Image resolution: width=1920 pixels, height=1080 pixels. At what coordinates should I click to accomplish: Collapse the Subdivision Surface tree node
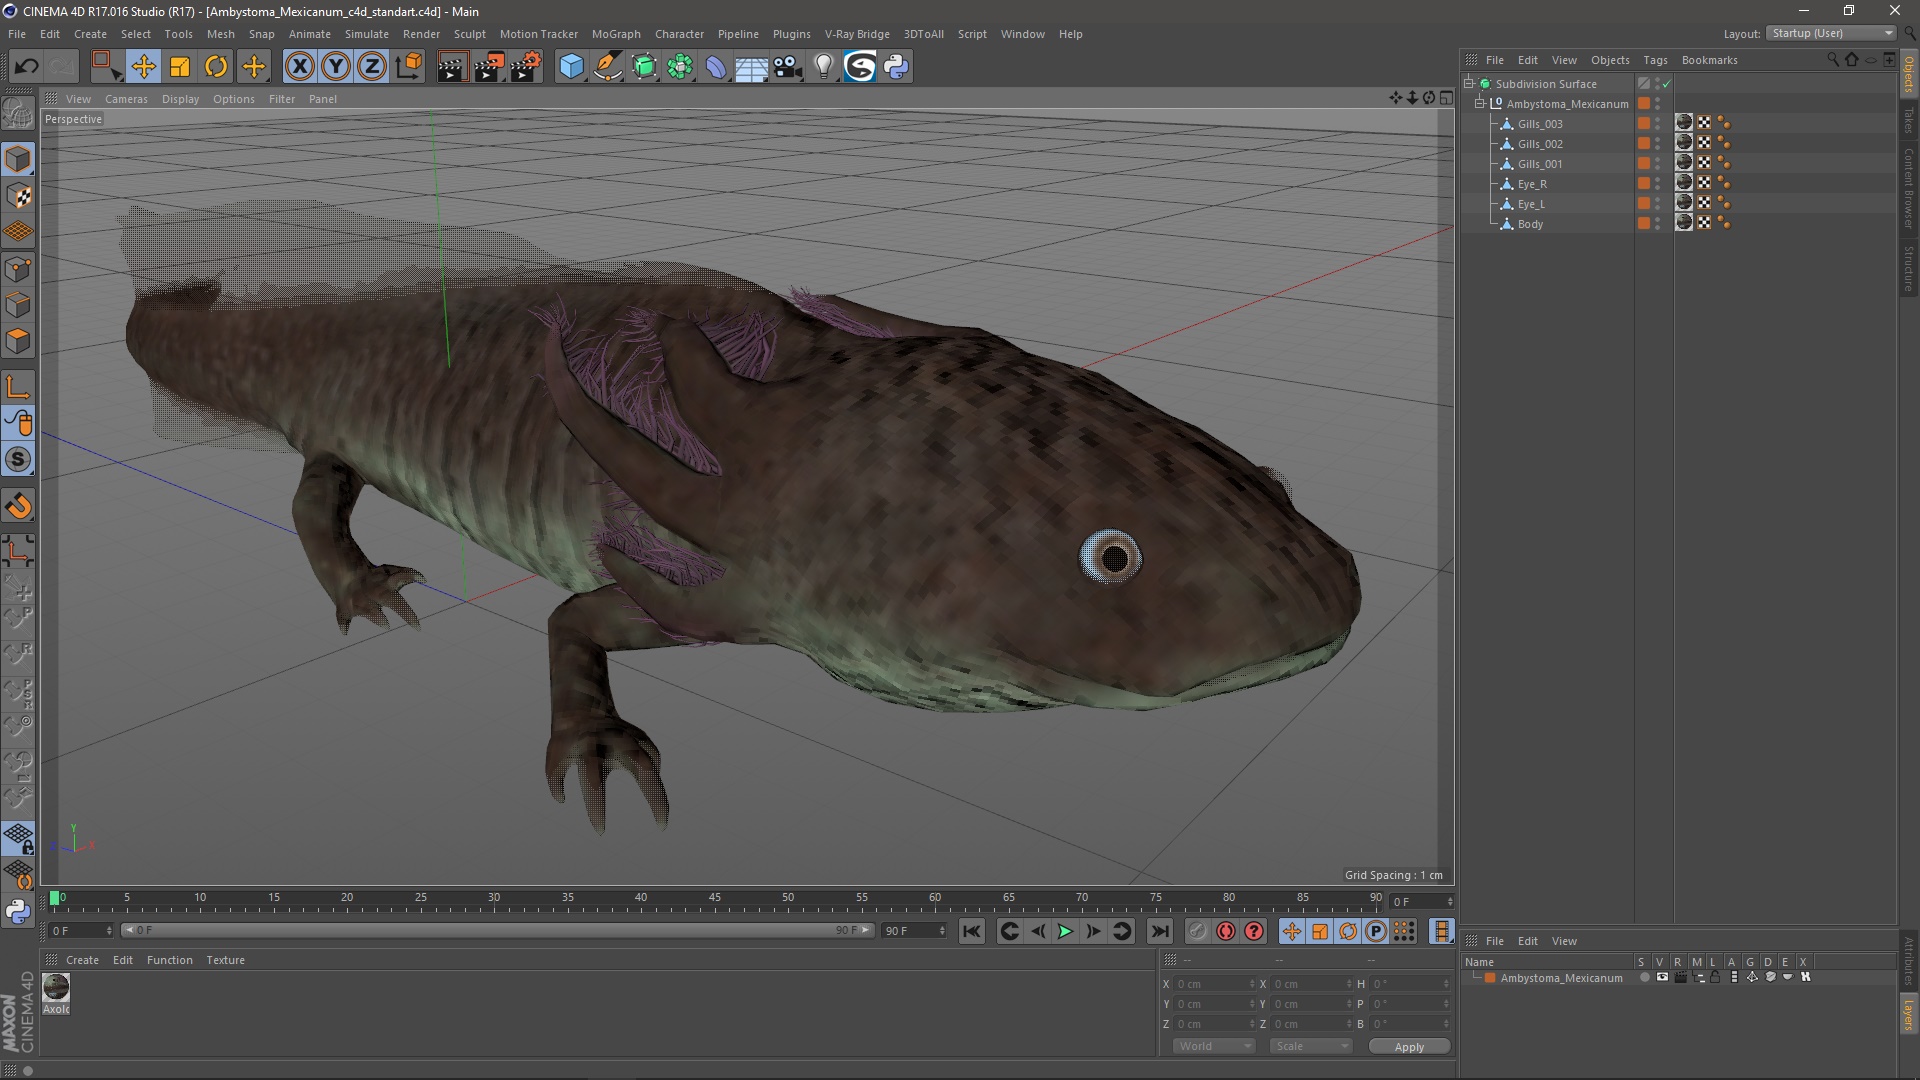point(1469,84)
